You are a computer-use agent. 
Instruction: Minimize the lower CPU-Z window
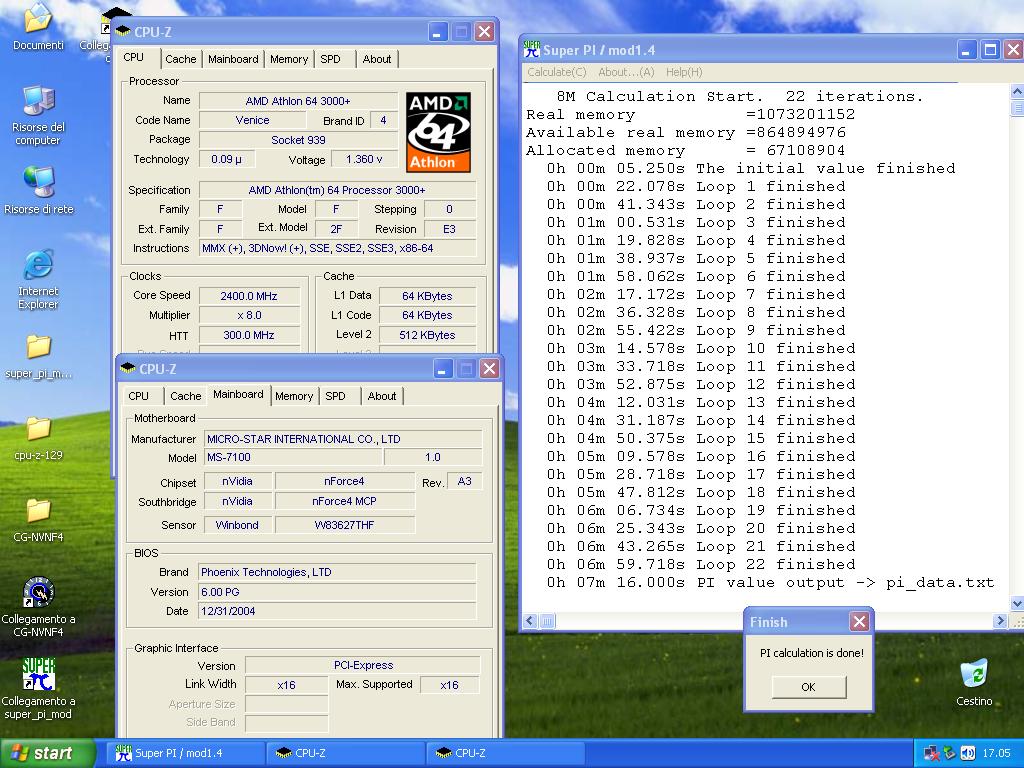pos(443,369)
